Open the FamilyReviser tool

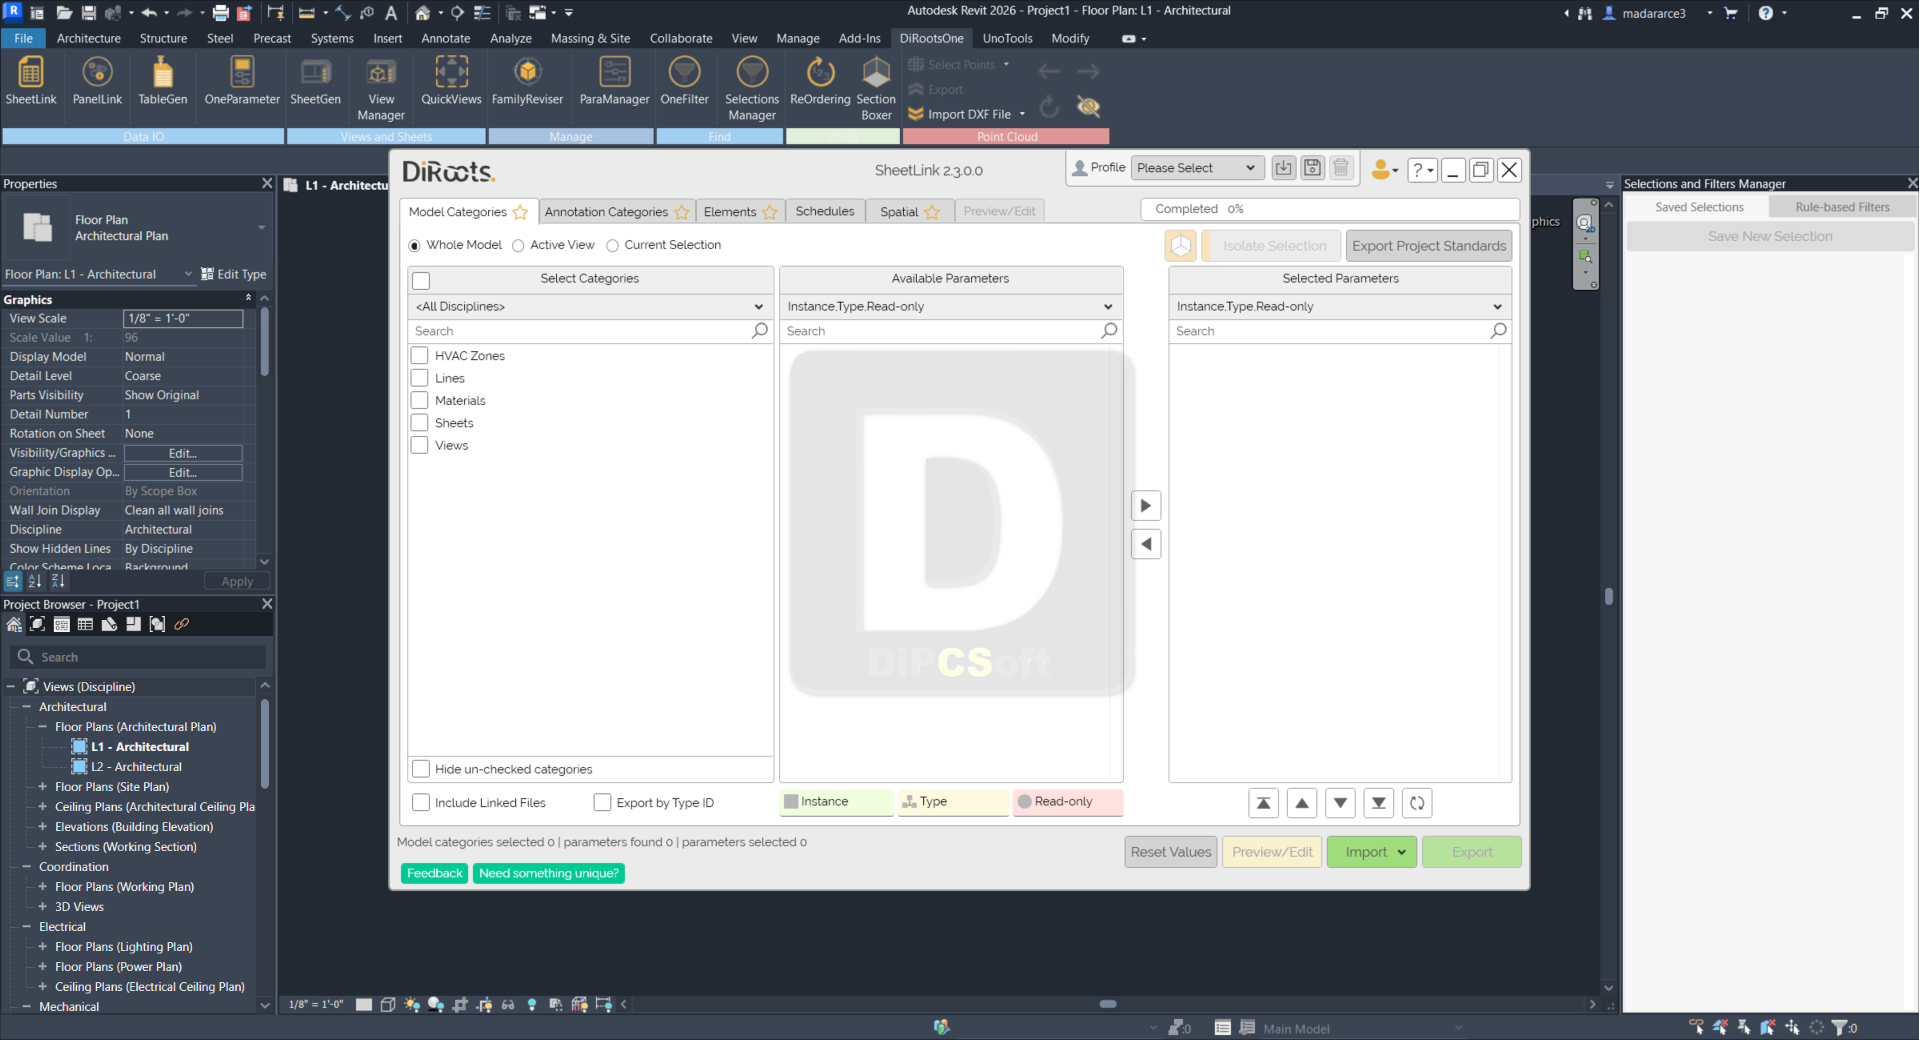click(527, 80)
